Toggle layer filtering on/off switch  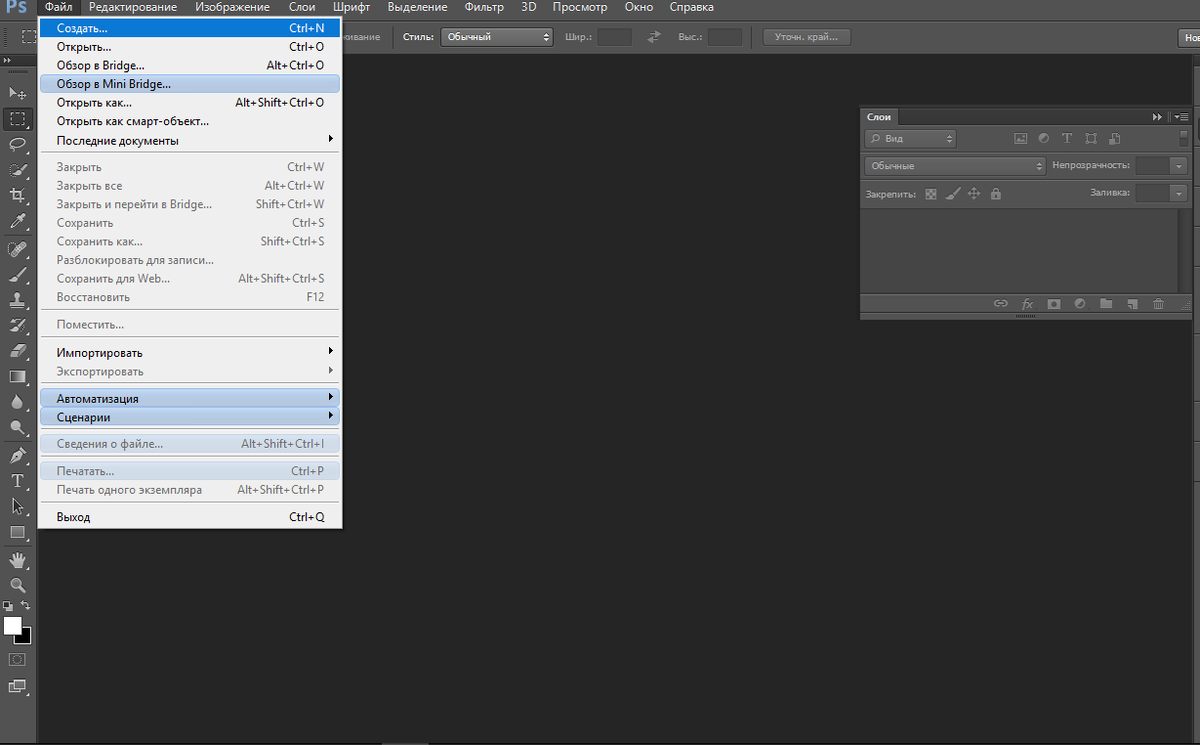[1184, 139]
